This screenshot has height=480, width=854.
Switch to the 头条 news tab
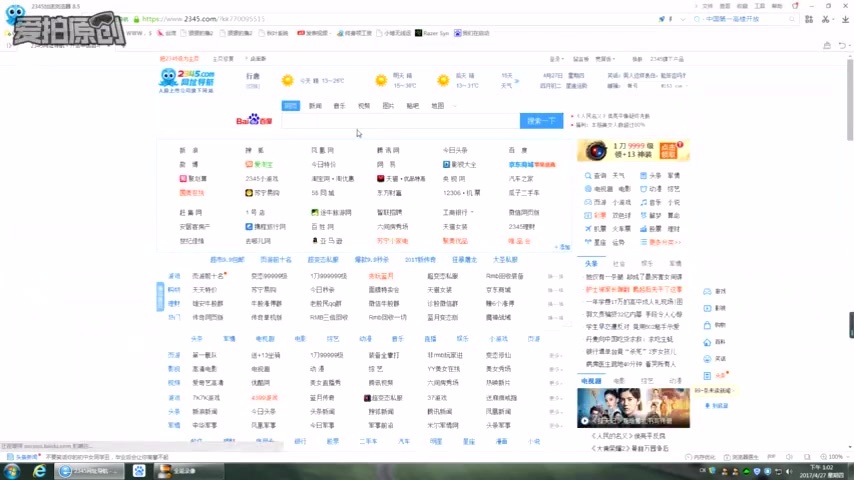(x=591, y=264)
